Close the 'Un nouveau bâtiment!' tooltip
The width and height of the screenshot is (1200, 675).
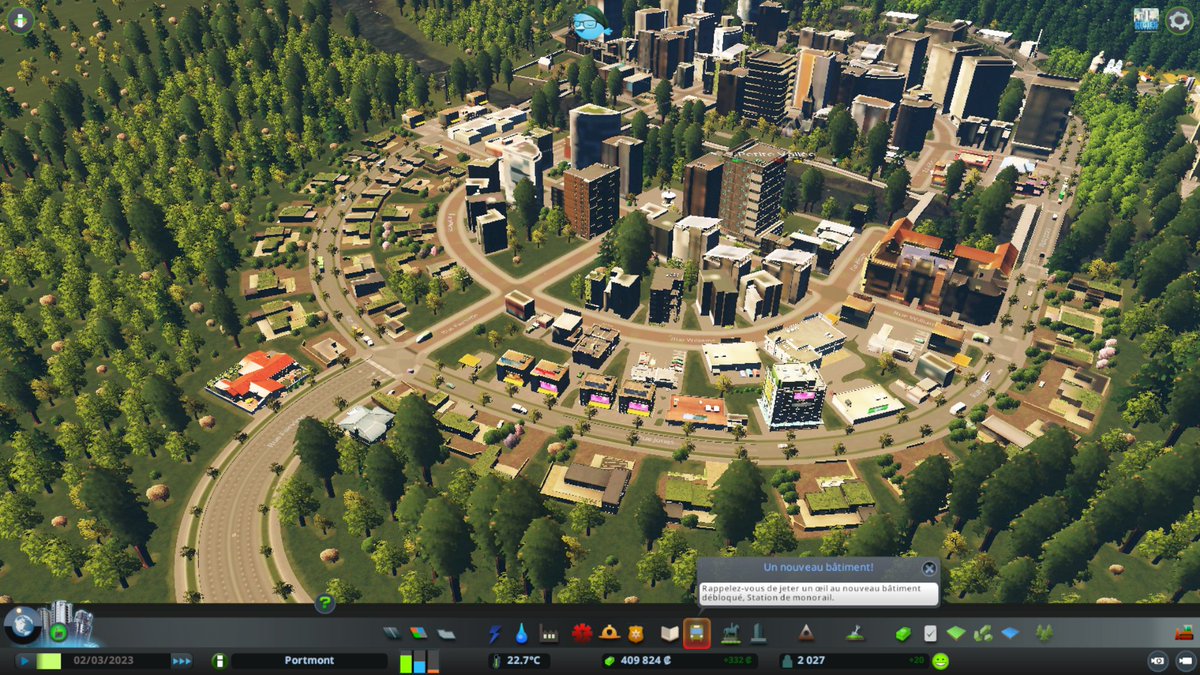tap(929, 568)
